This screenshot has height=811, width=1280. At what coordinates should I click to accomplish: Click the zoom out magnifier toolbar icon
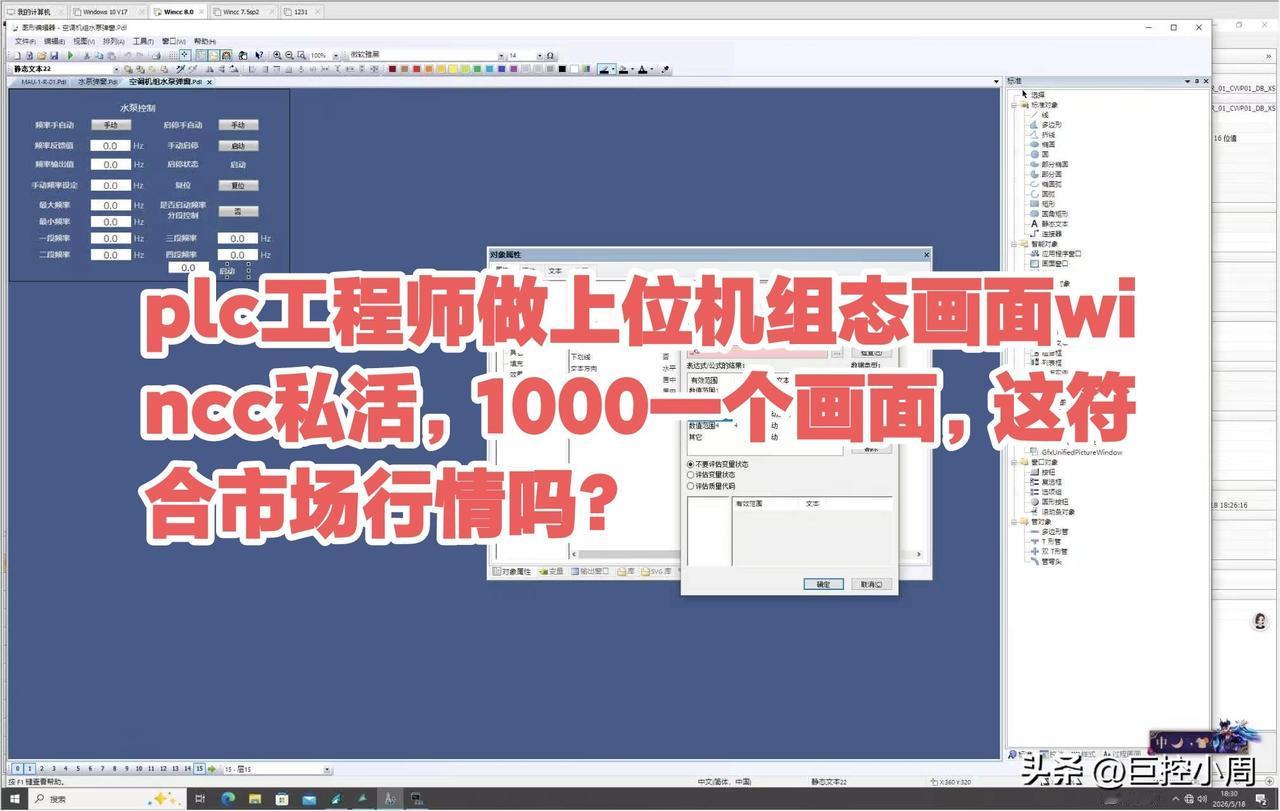pyautogui.click(x=289, y=56)
